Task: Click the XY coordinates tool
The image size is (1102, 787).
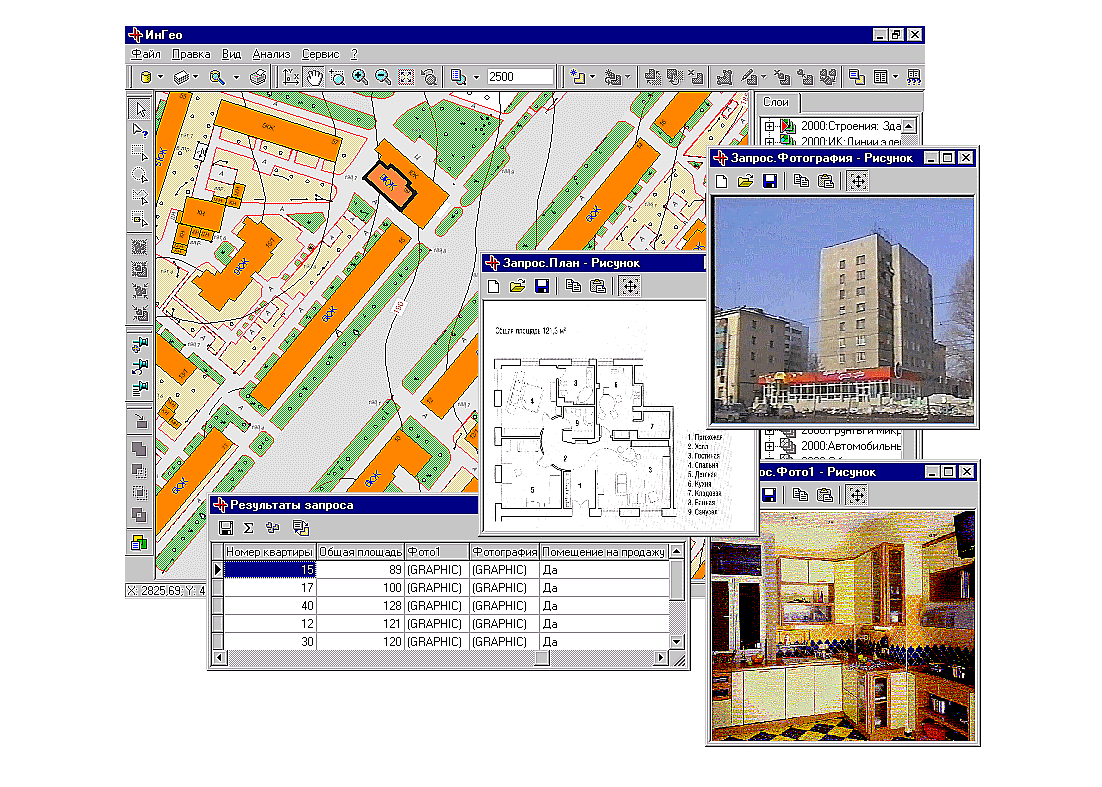Action: click(290, 77)
